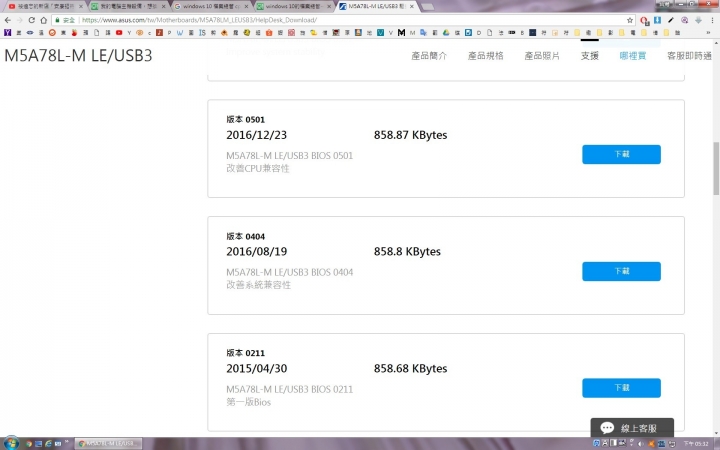The width and height of the screenshot is (720, 450).
Task: Click the red circular extension icon
Action: [x=644, y=20]
